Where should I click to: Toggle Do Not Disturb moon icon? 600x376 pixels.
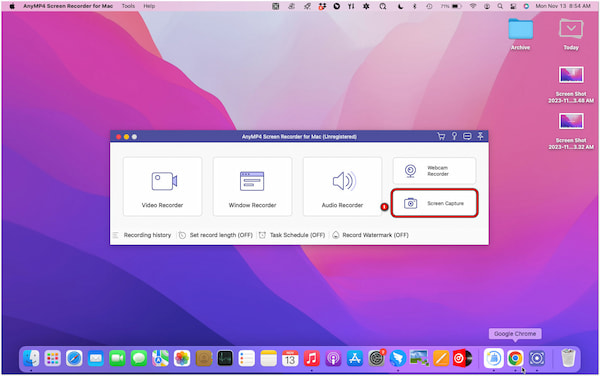point(400,6)
